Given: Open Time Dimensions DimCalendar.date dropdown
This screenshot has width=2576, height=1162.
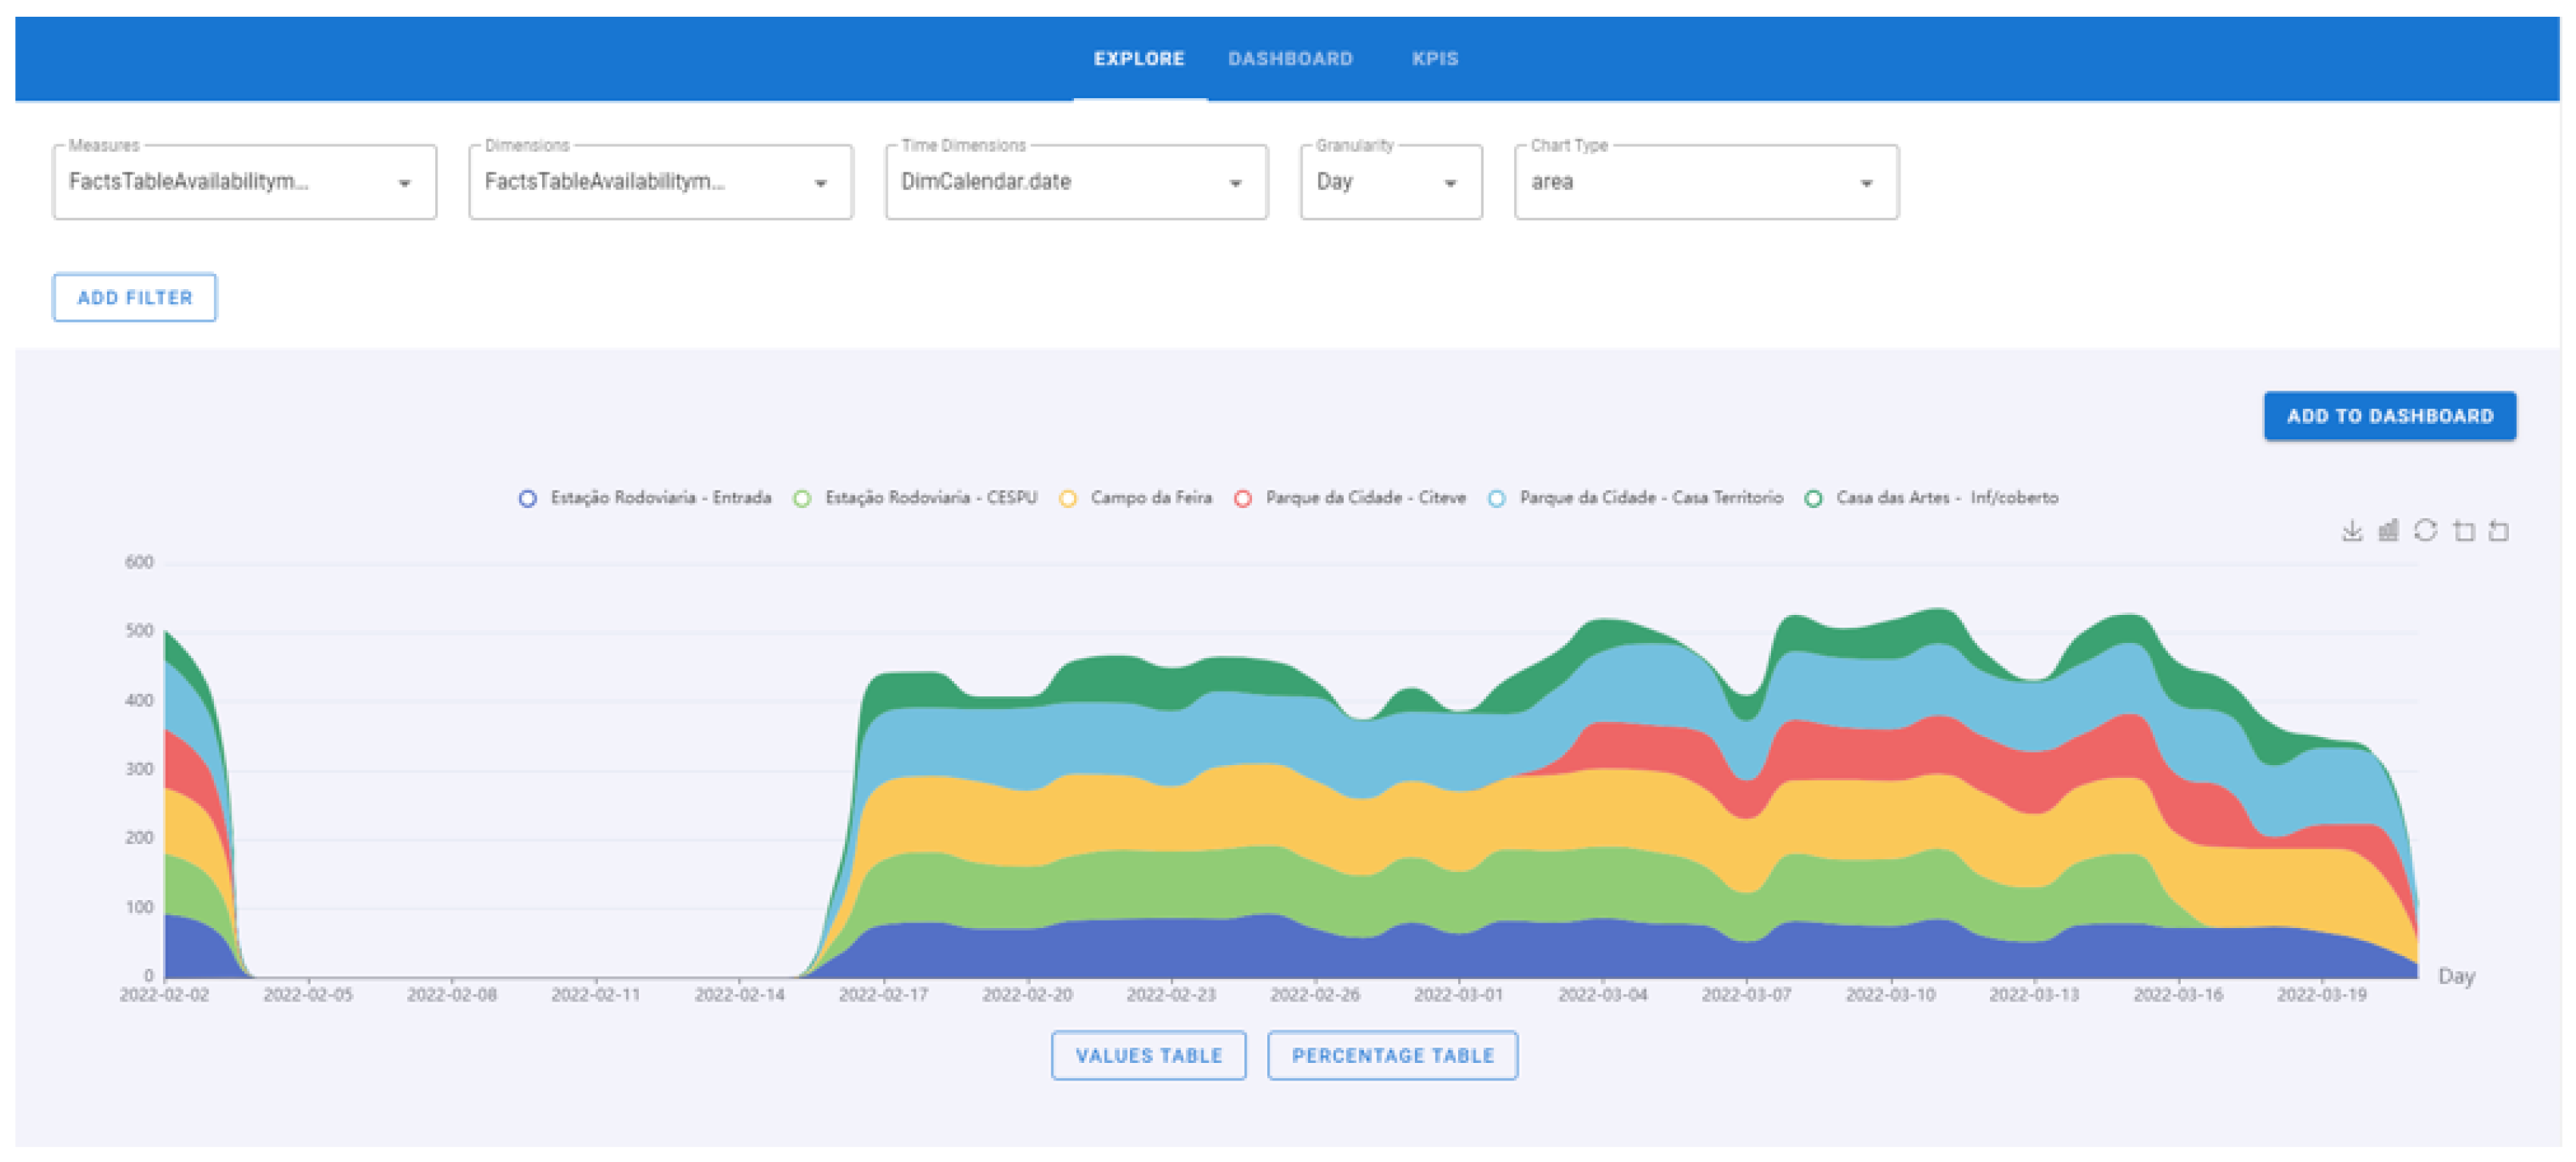Looking at the screenshot, I should [1076, 182].
